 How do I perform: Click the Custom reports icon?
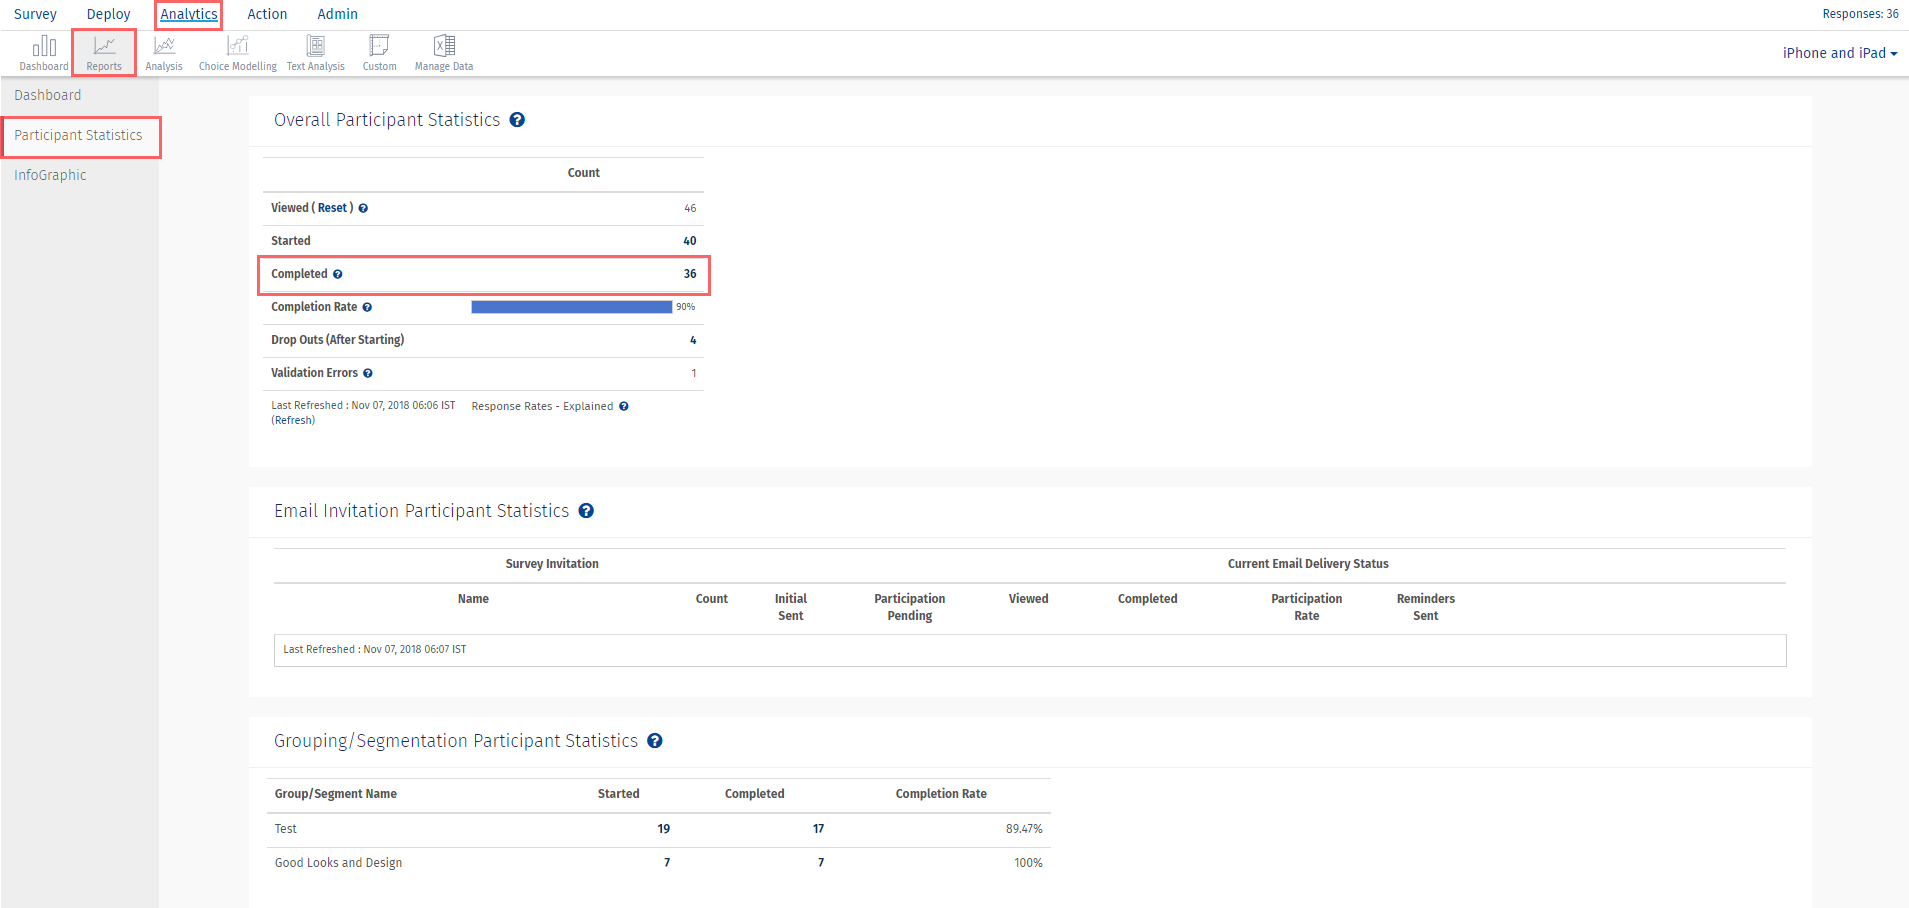379,53
